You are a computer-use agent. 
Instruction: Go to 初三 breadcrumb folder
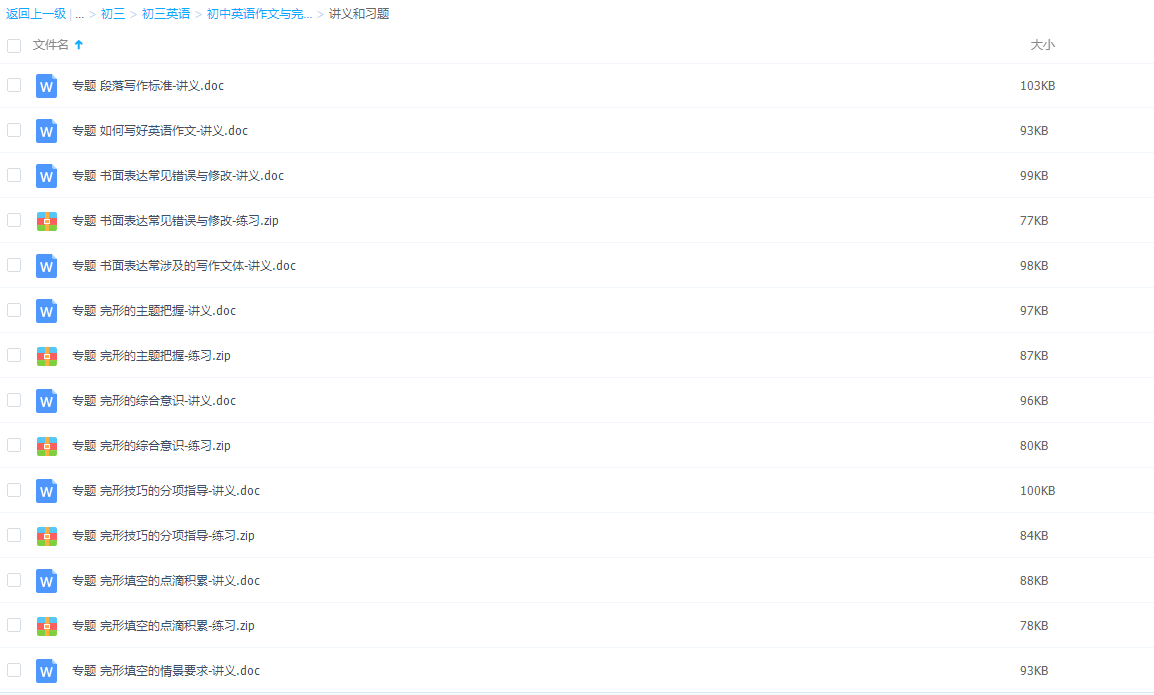point(113,14)
